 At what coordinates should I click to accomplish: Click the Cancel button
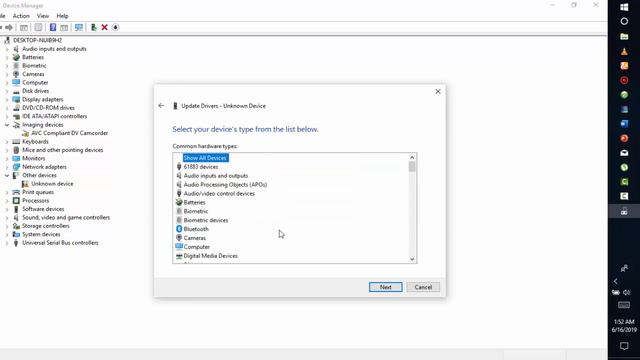(423, 287)
